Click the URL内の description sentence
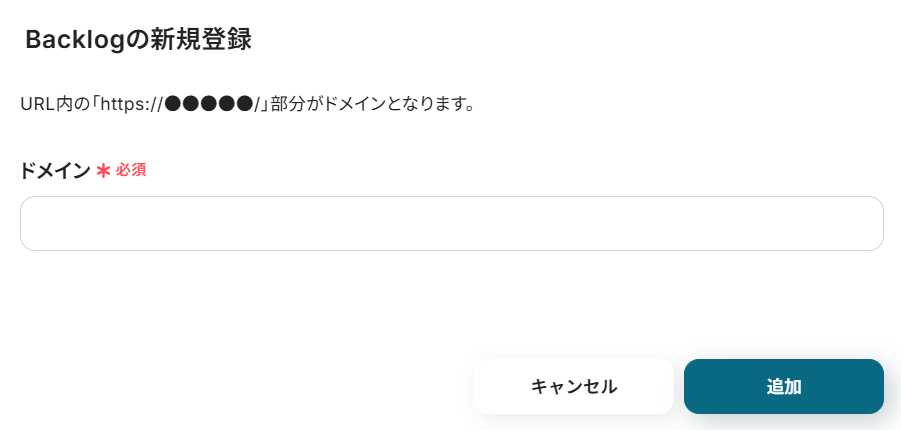This screenshot has height=430, width=901. 246,103
